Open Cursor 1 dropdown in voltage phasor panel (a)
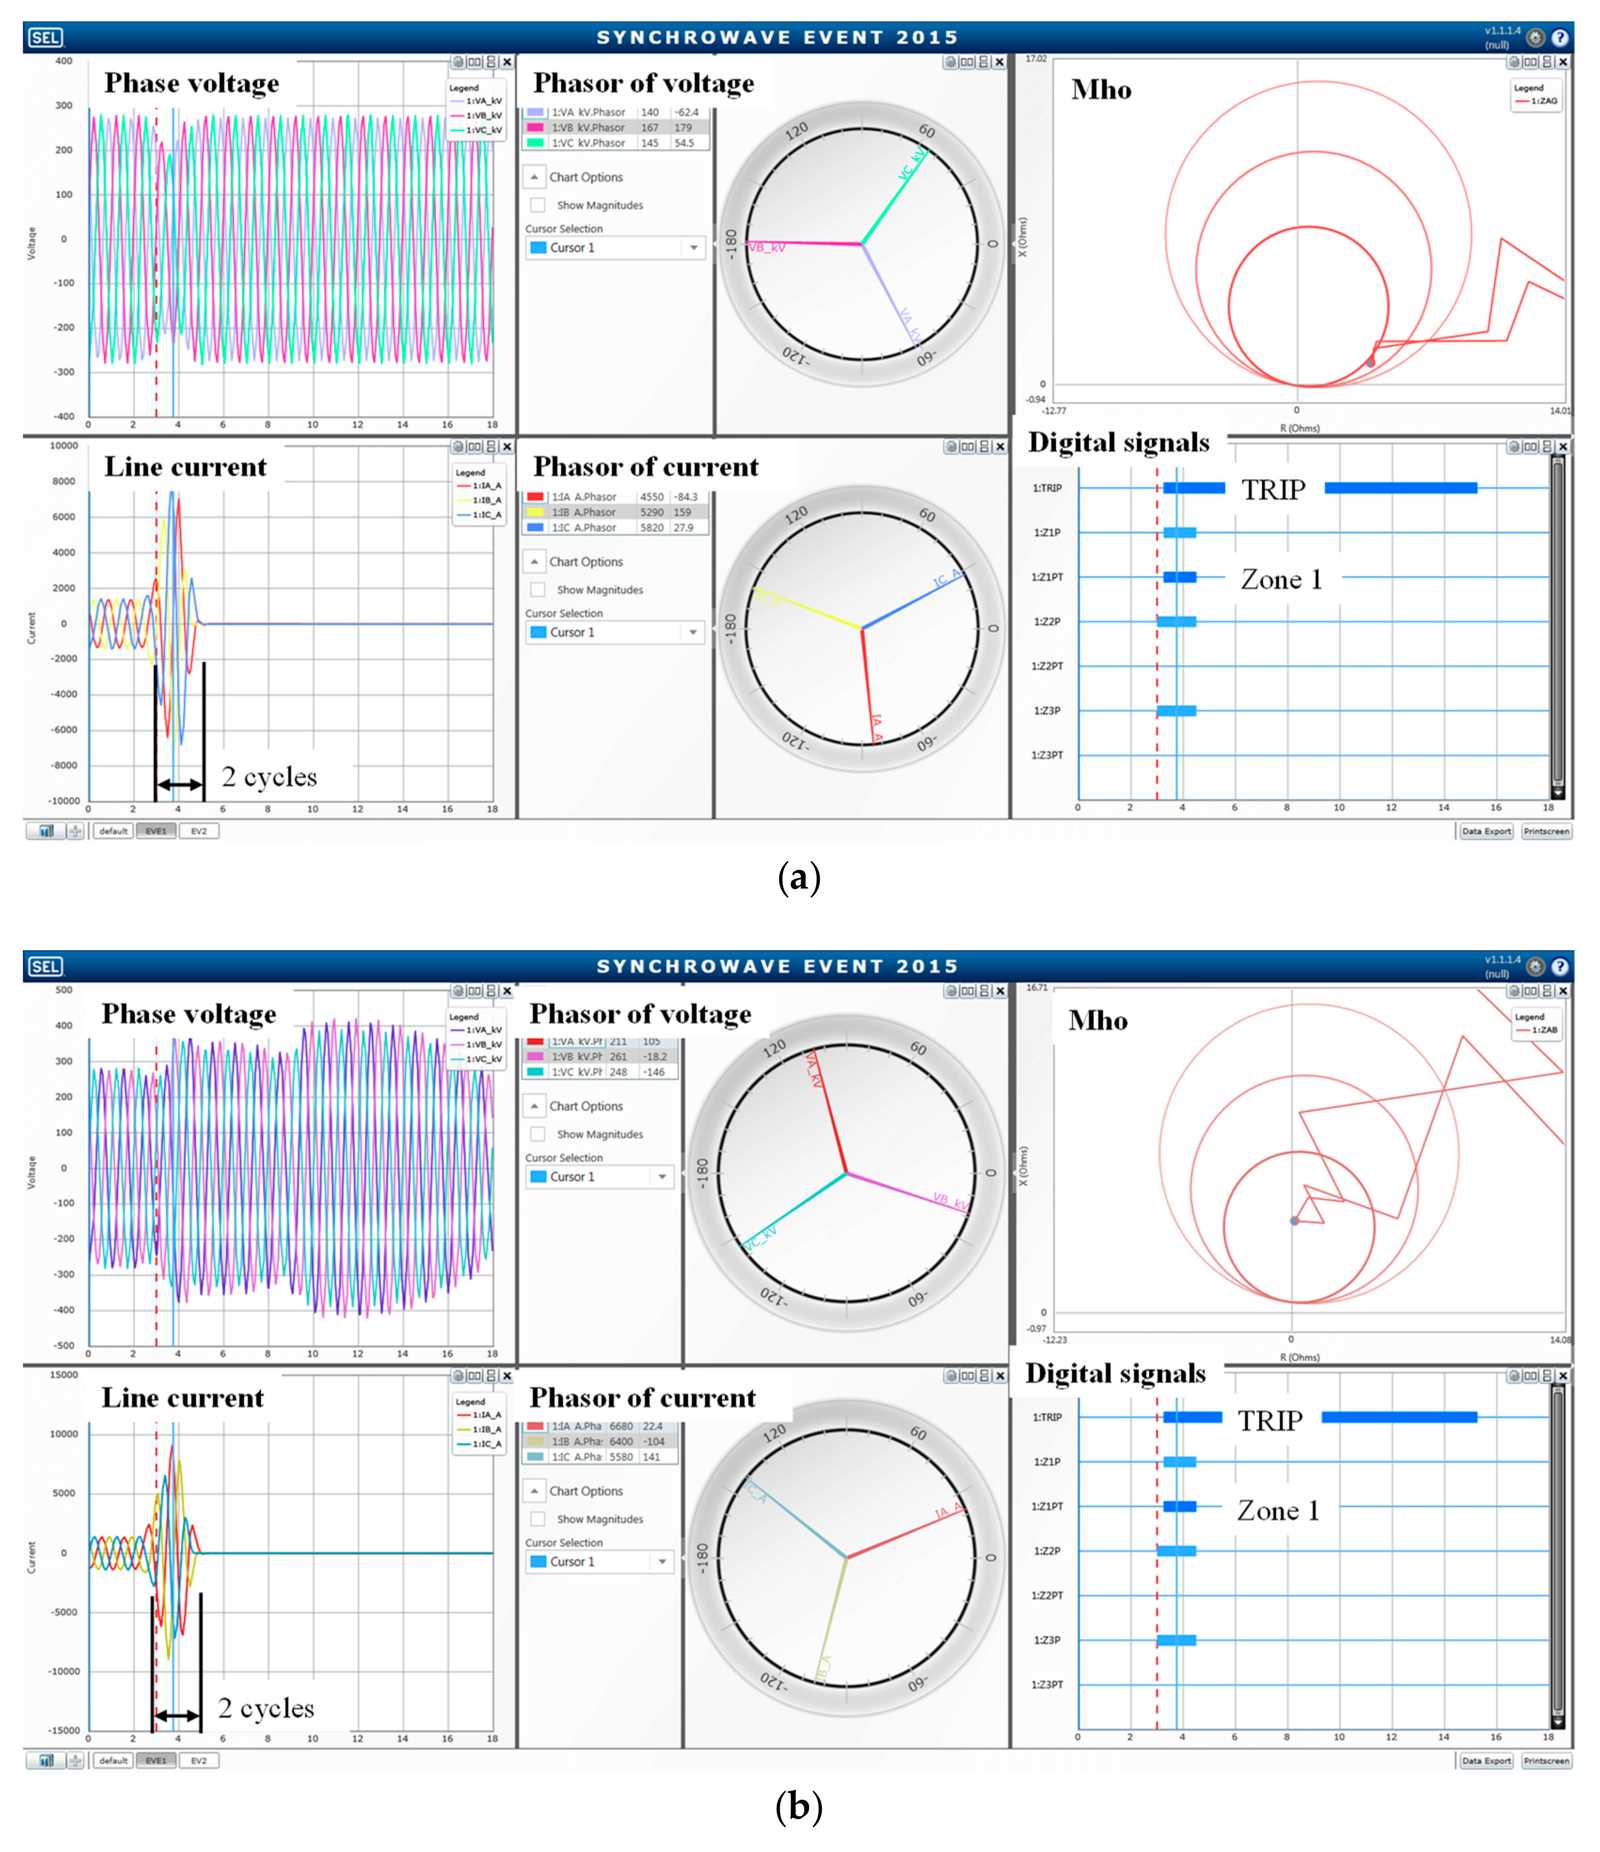 pyautogui.click(x=616, y=248)
